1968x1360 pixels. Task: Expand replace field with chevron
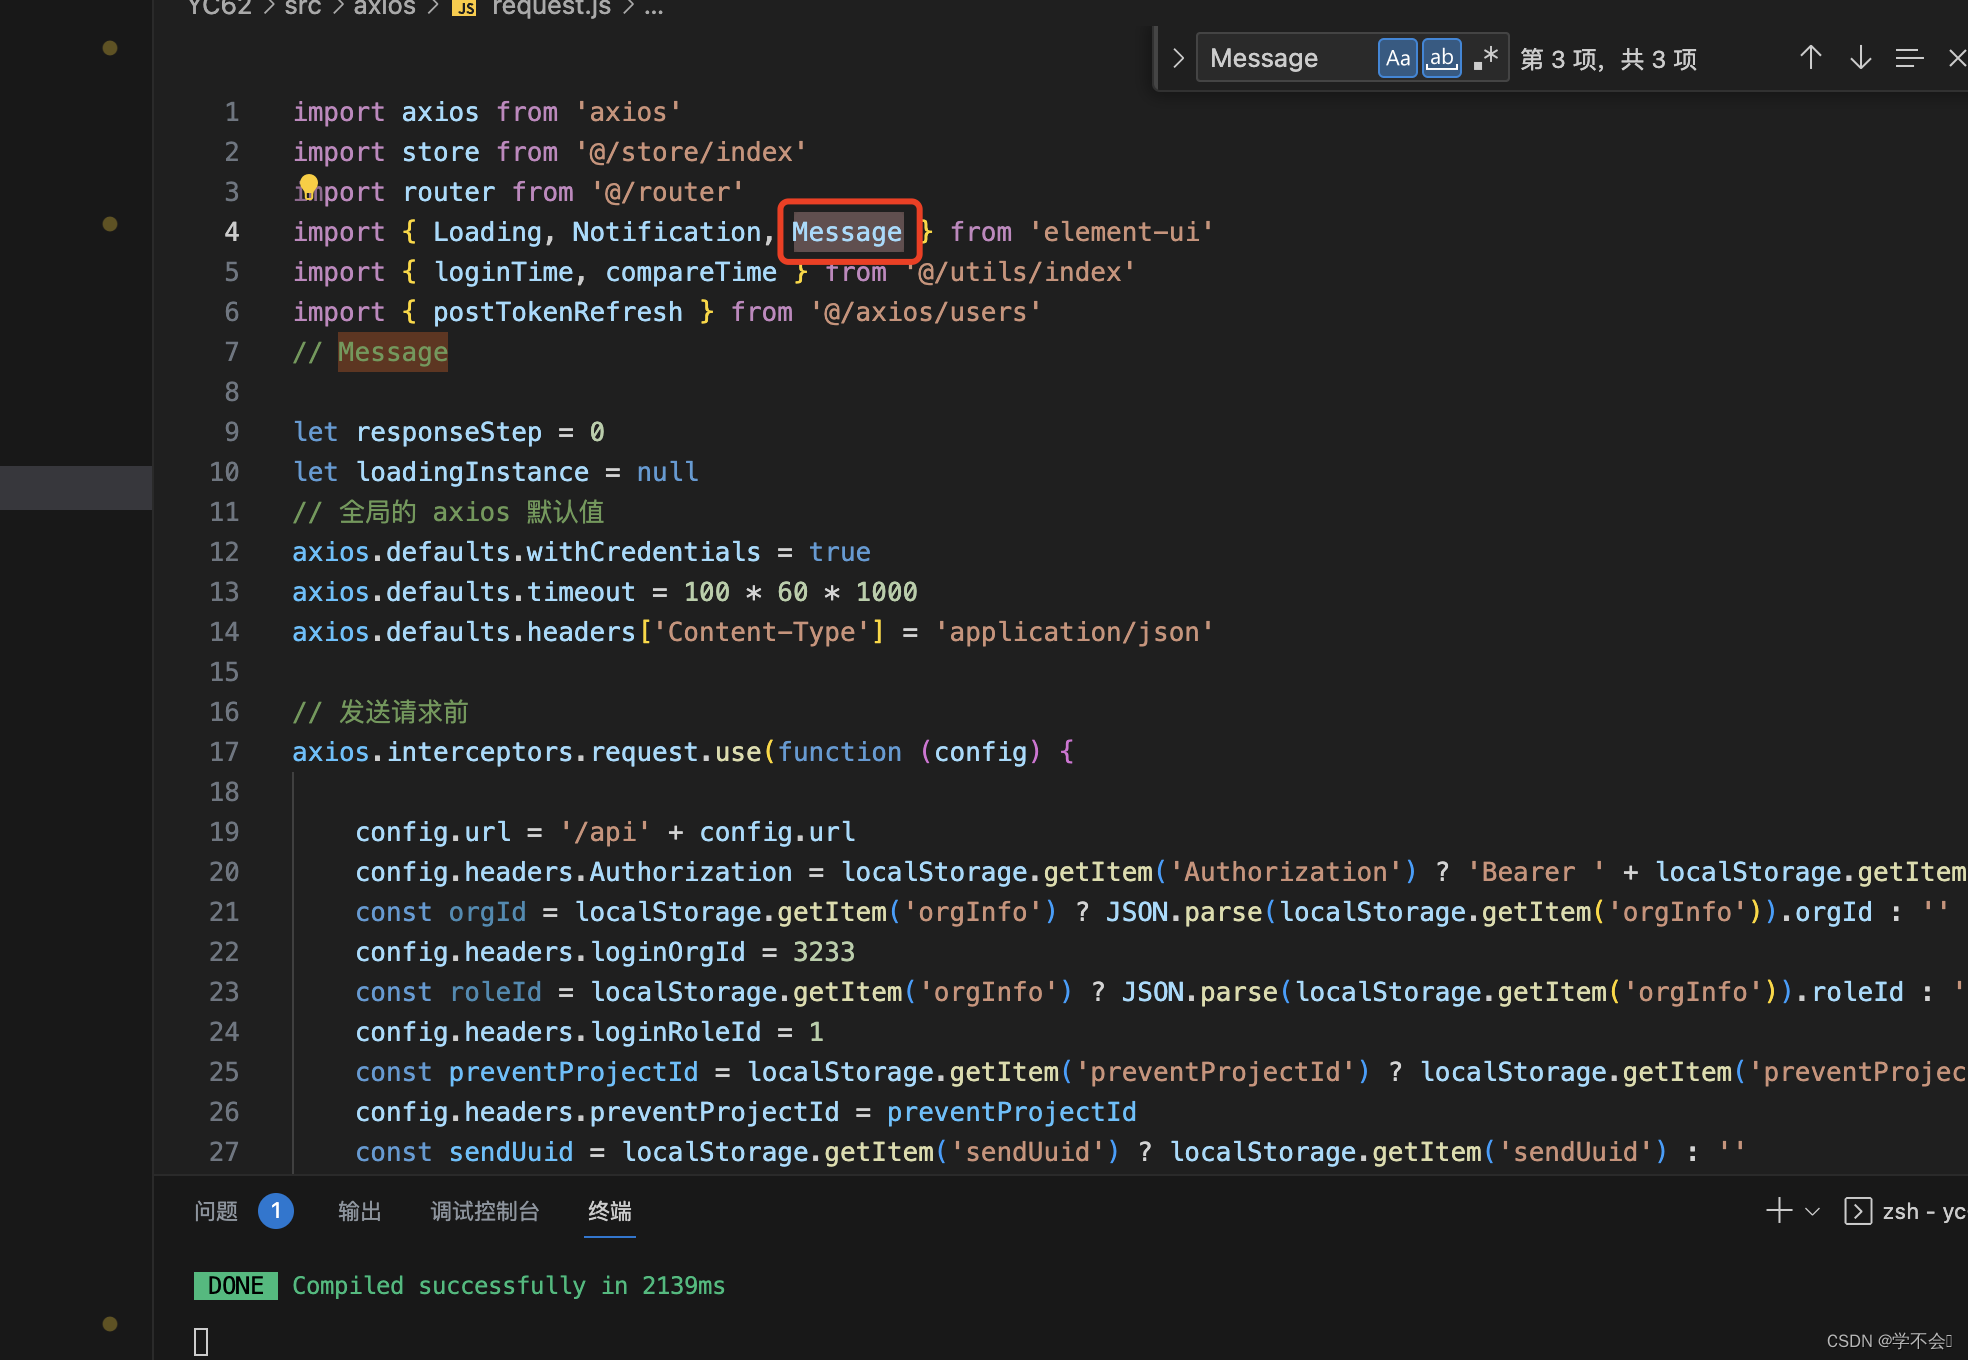pos(1178,58)
